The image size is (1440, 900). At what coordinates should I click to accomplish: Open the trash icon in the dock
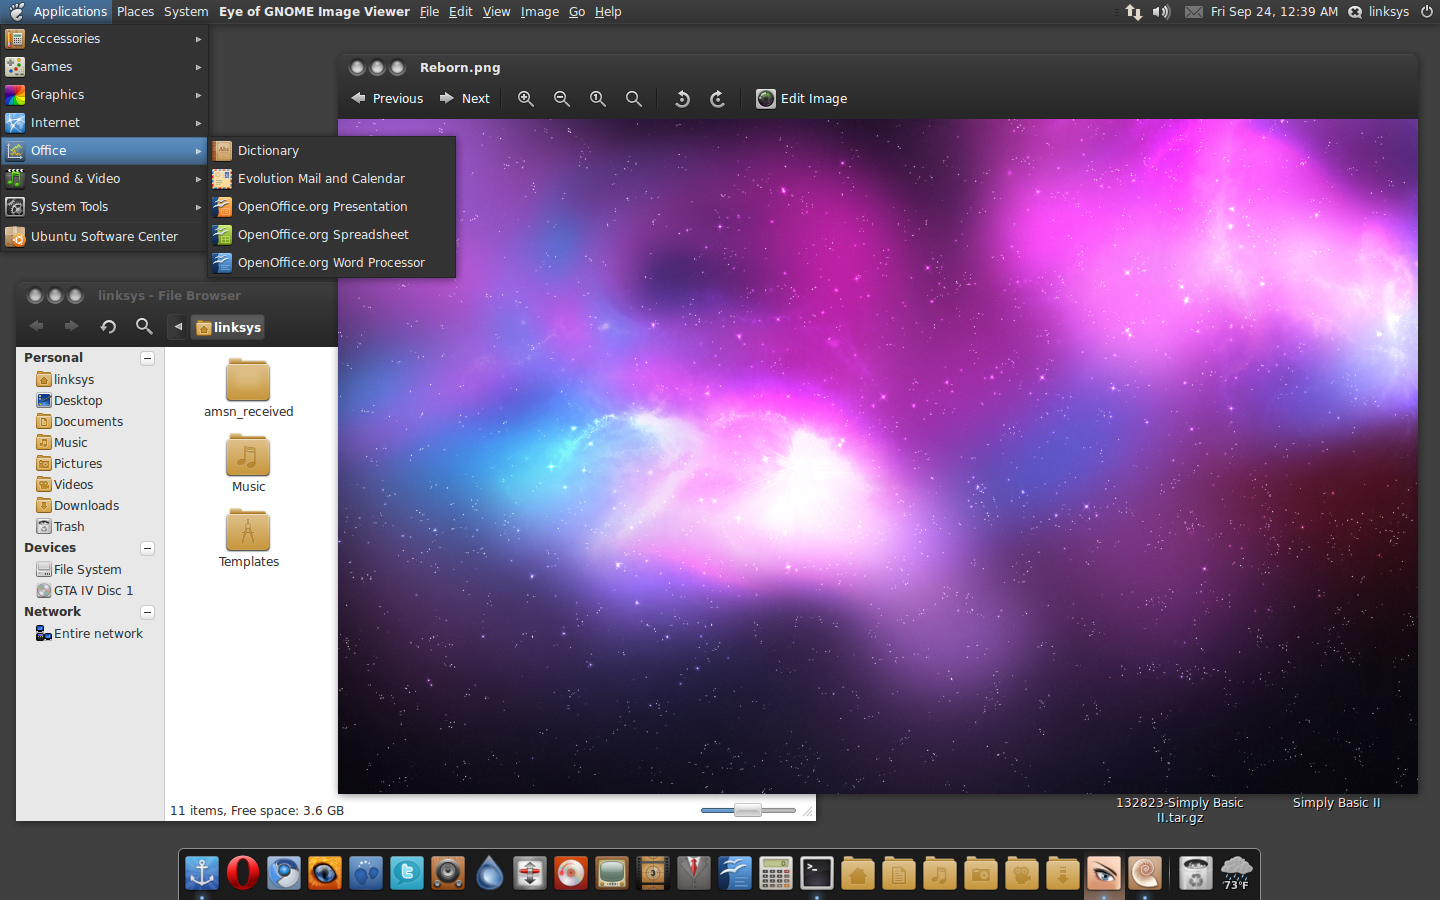coord(1195,873)
